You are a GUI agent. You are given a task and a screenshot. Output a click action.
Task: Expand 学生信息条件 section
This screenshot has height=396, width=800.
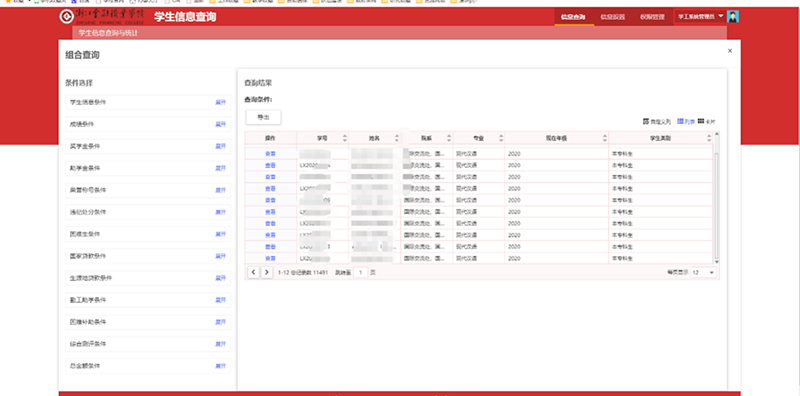coord(220,102)
